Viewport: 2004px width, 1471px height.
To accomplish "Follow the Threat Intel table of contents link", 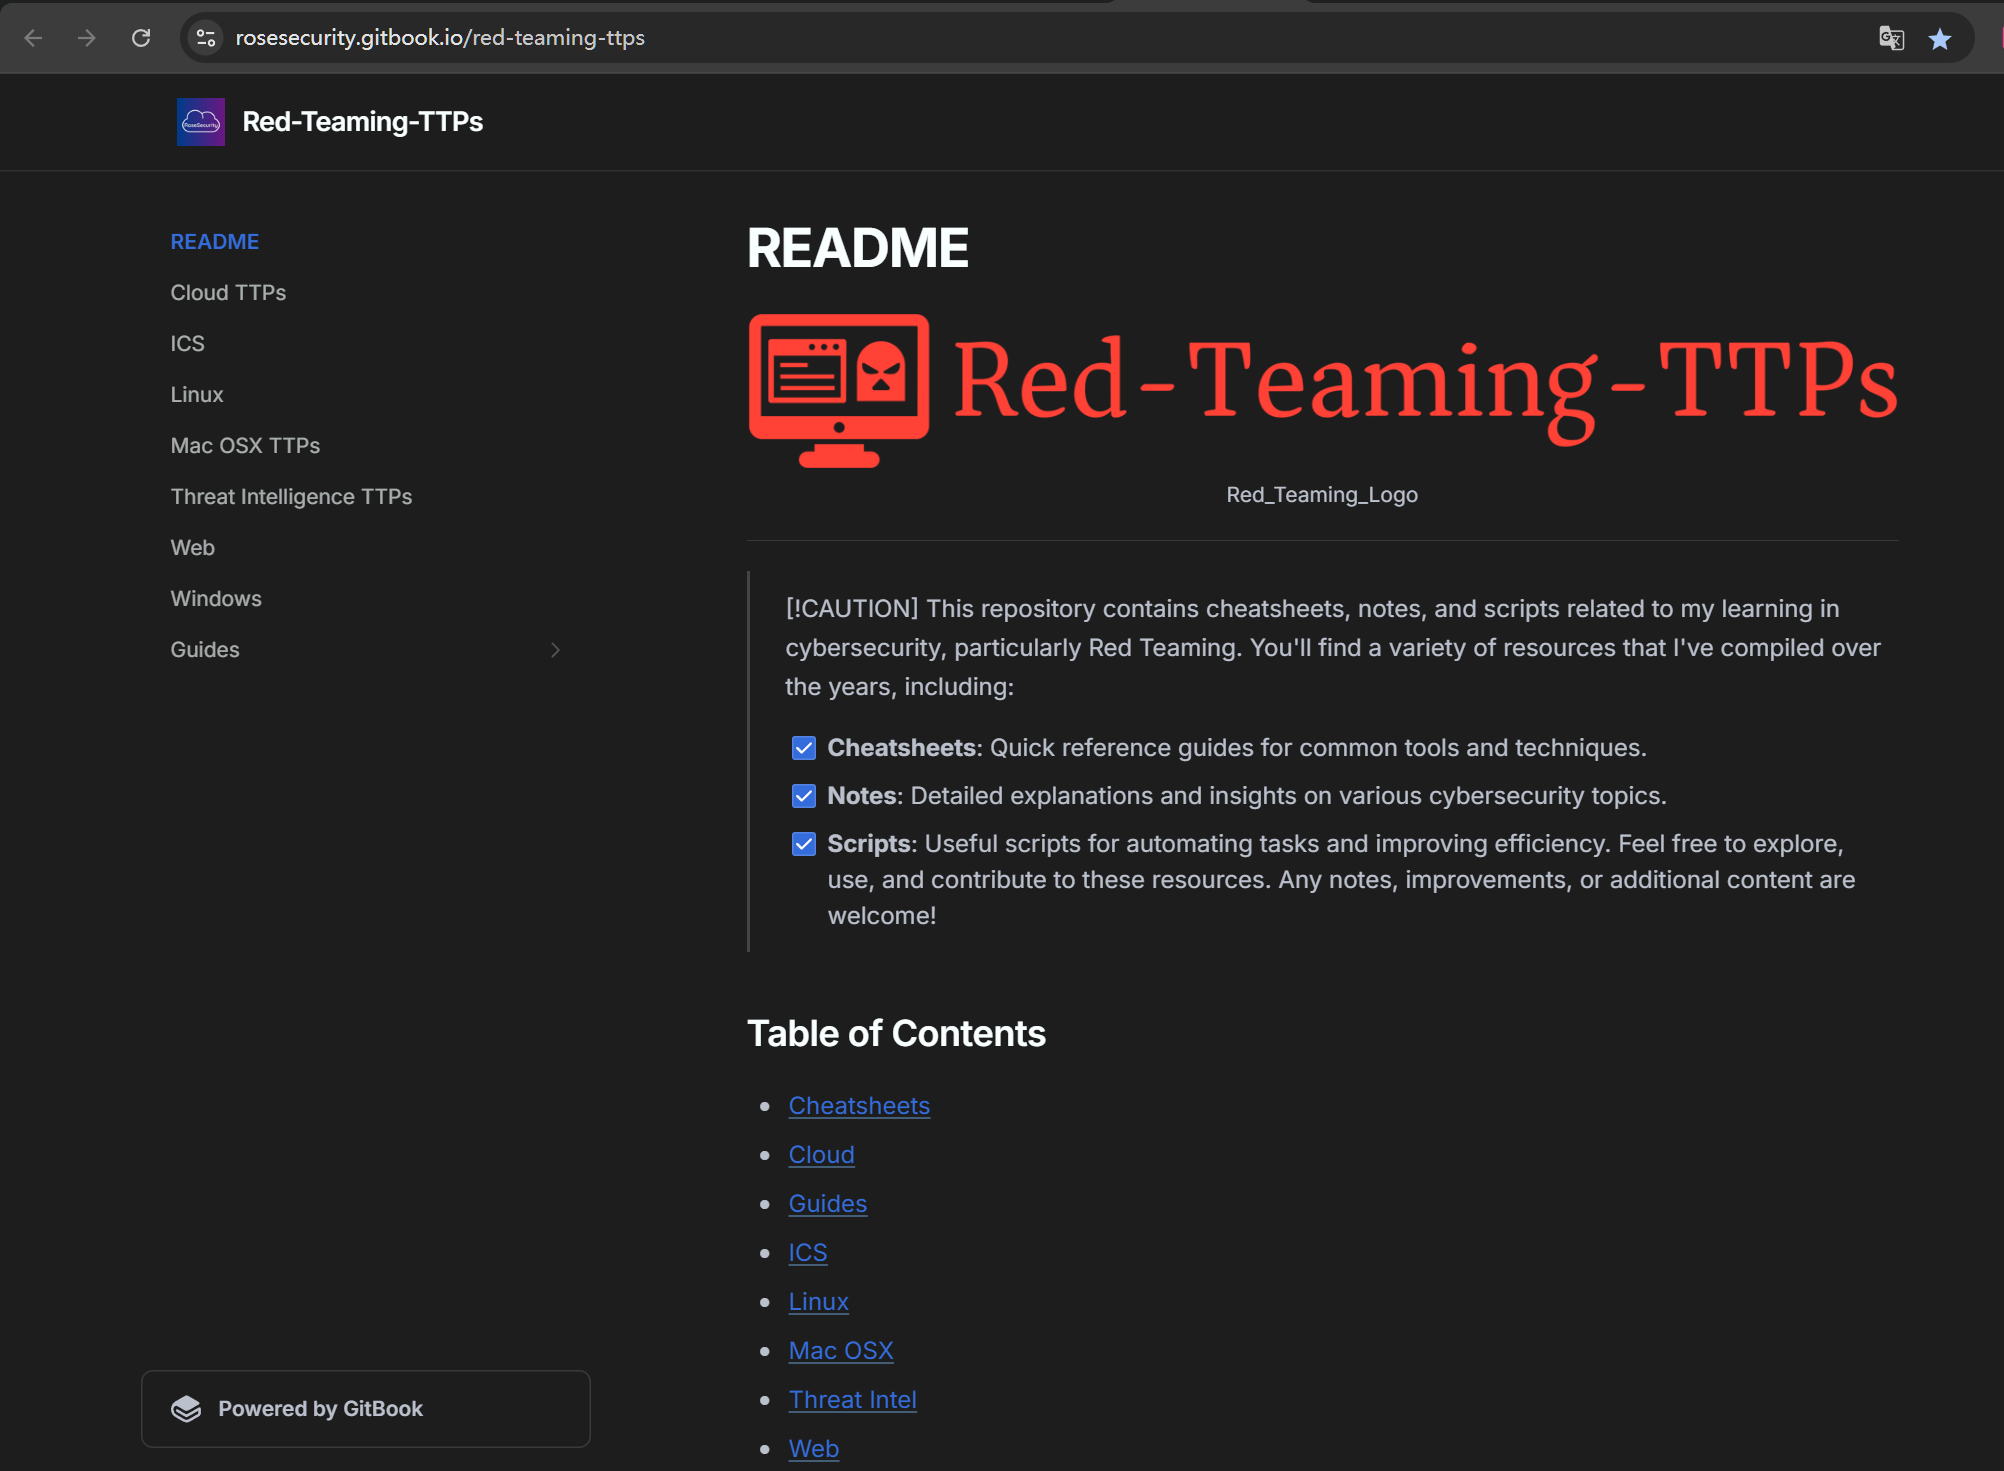I will (853, 1400).
